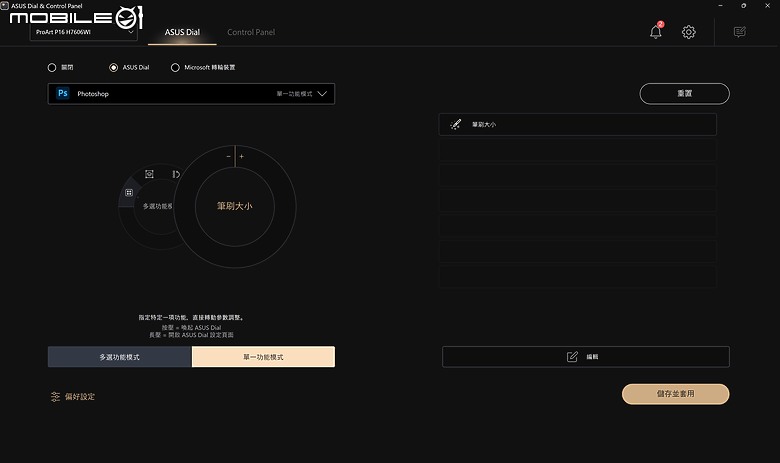Switch to 多選功能模式 mode
Viewport: 780px width, 463px height.
click(x=119, y=357)
